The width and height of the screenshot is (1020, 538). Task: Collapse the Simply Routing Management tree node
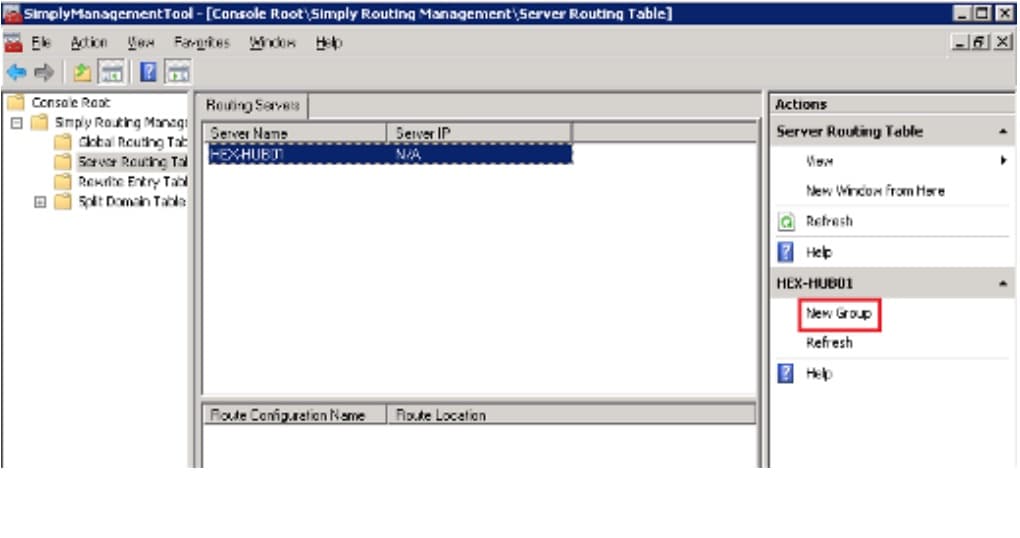point(16,123)
